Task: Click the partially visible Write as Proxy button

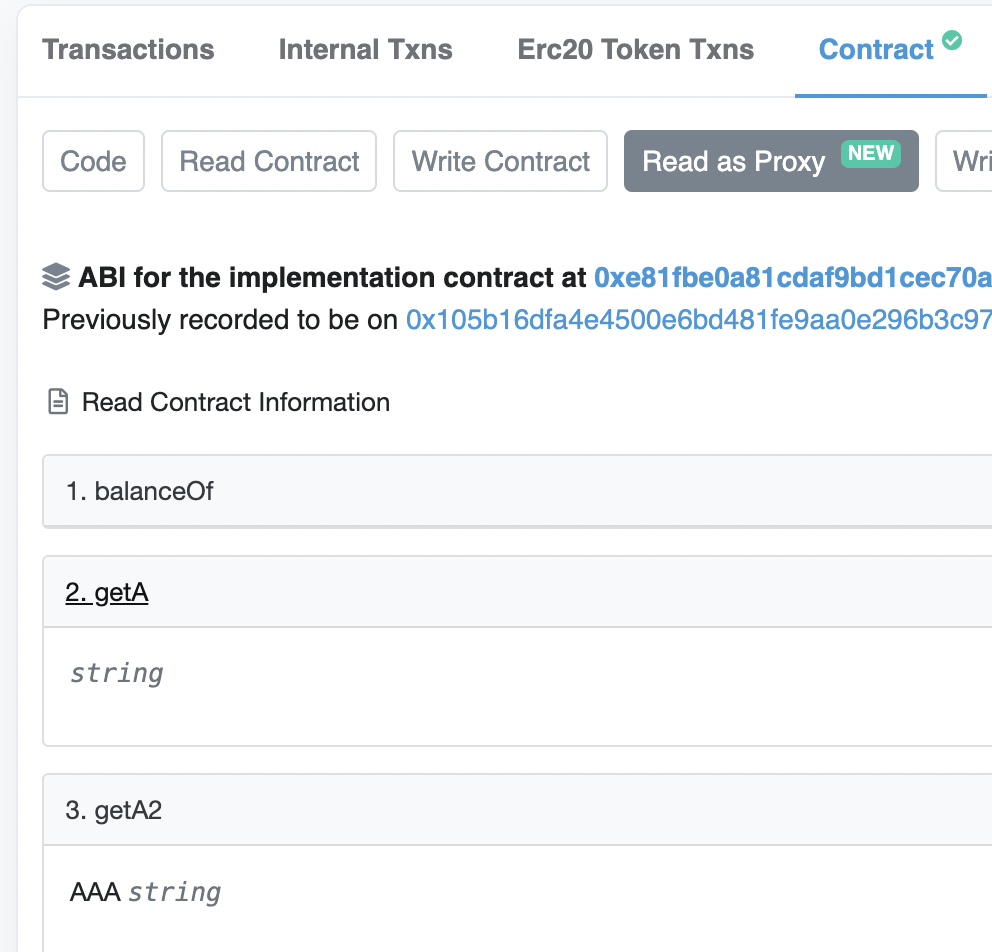Action: (964, 161)
